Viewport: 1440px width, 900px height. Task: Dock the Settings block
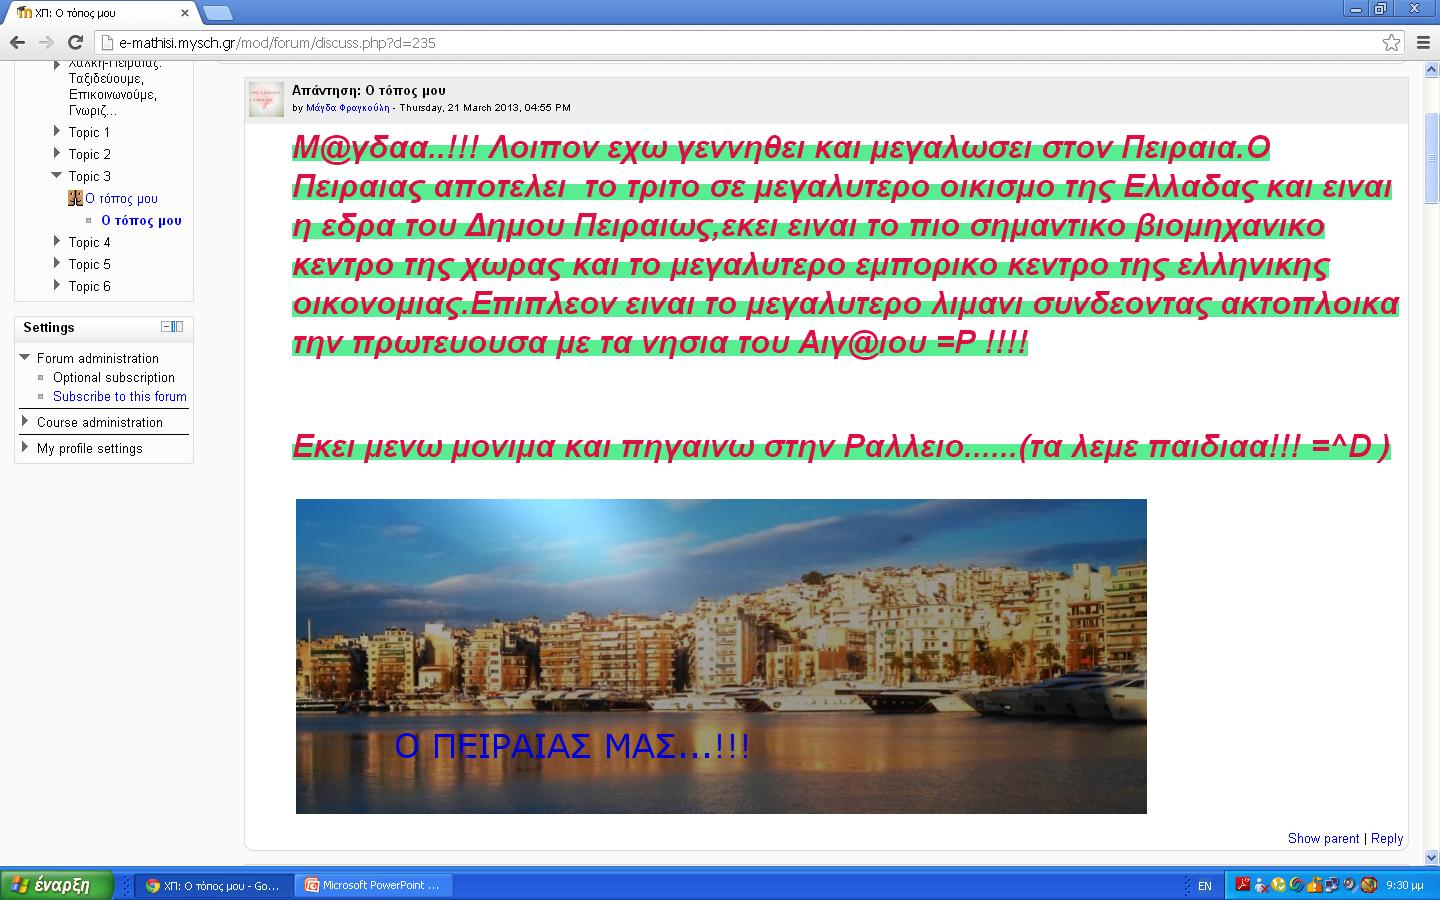pyautogui.click(x=178, y=327)
